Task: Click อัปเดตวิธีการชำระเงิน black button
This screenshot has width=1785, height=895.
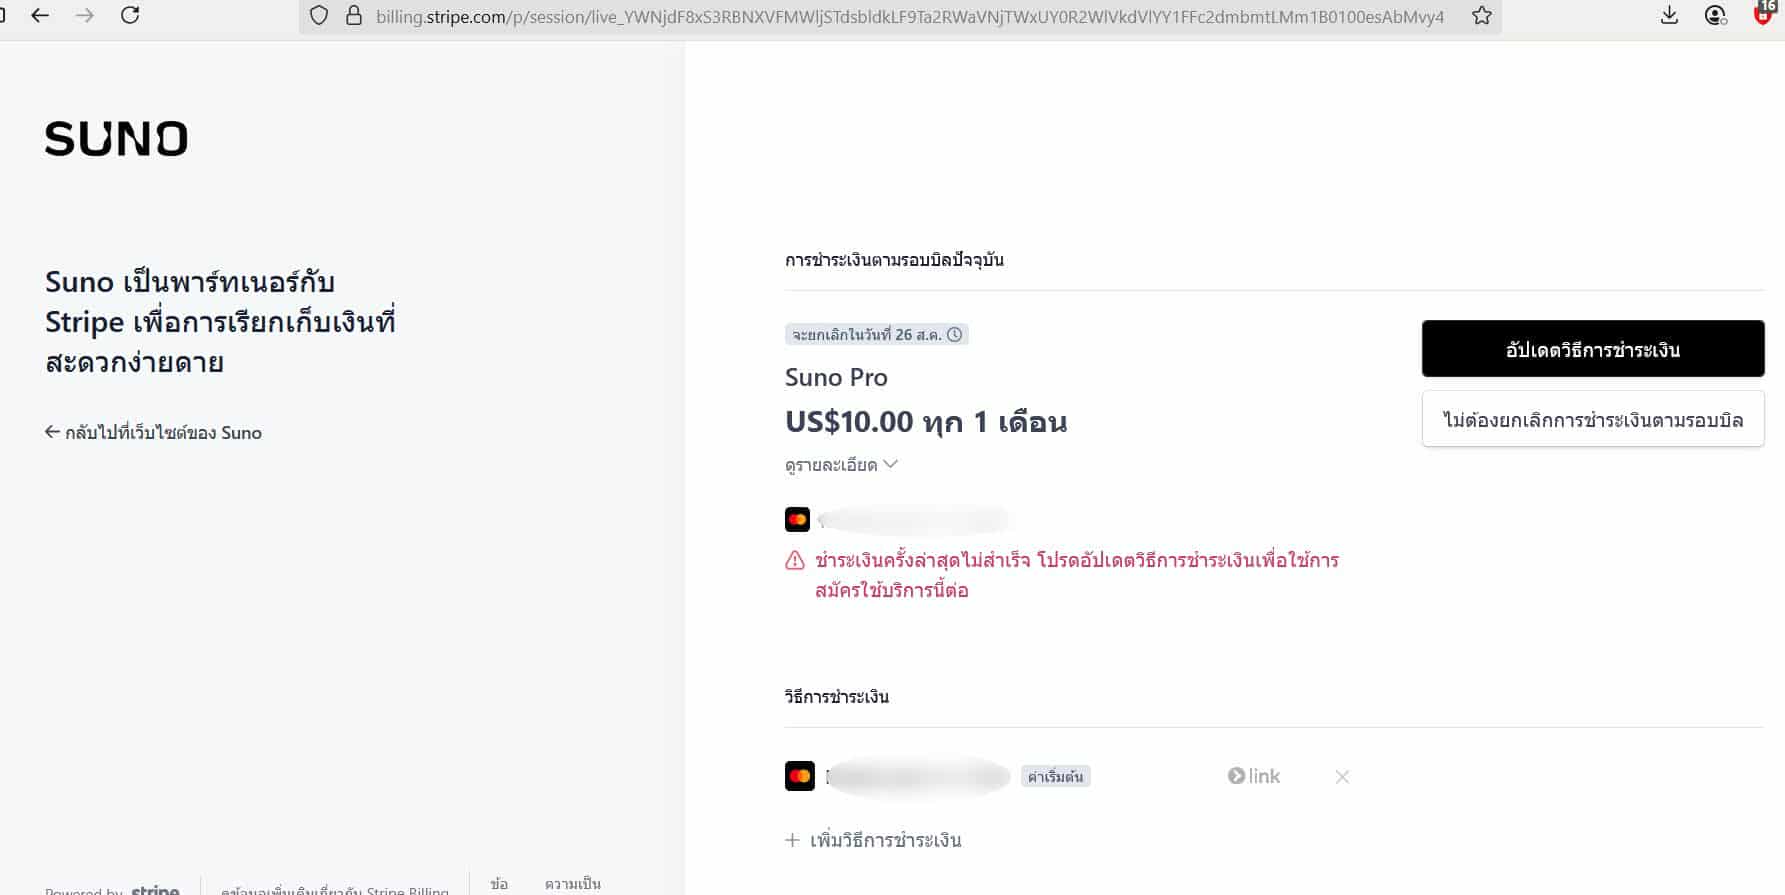Action: point(1593,349)
